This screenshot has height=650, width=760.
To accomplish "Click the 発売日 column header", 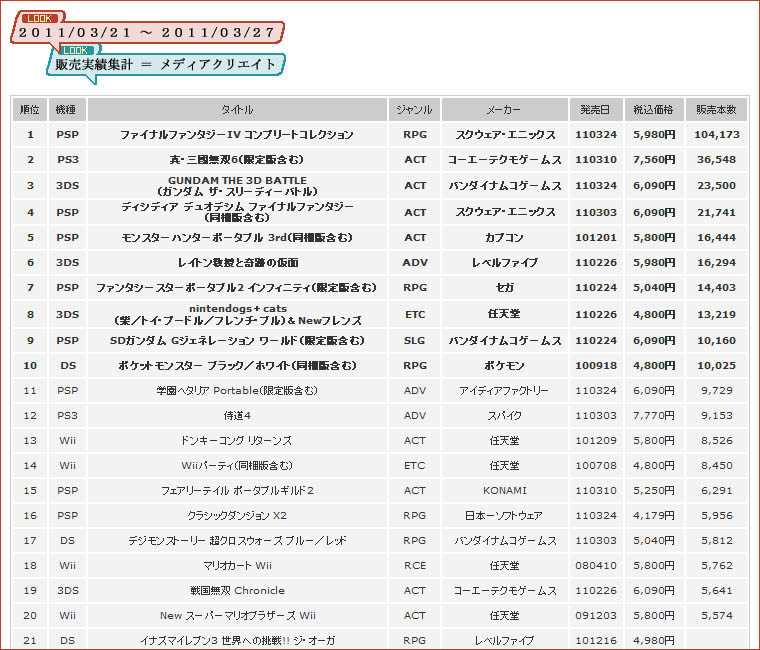I will tap(595, 110).
